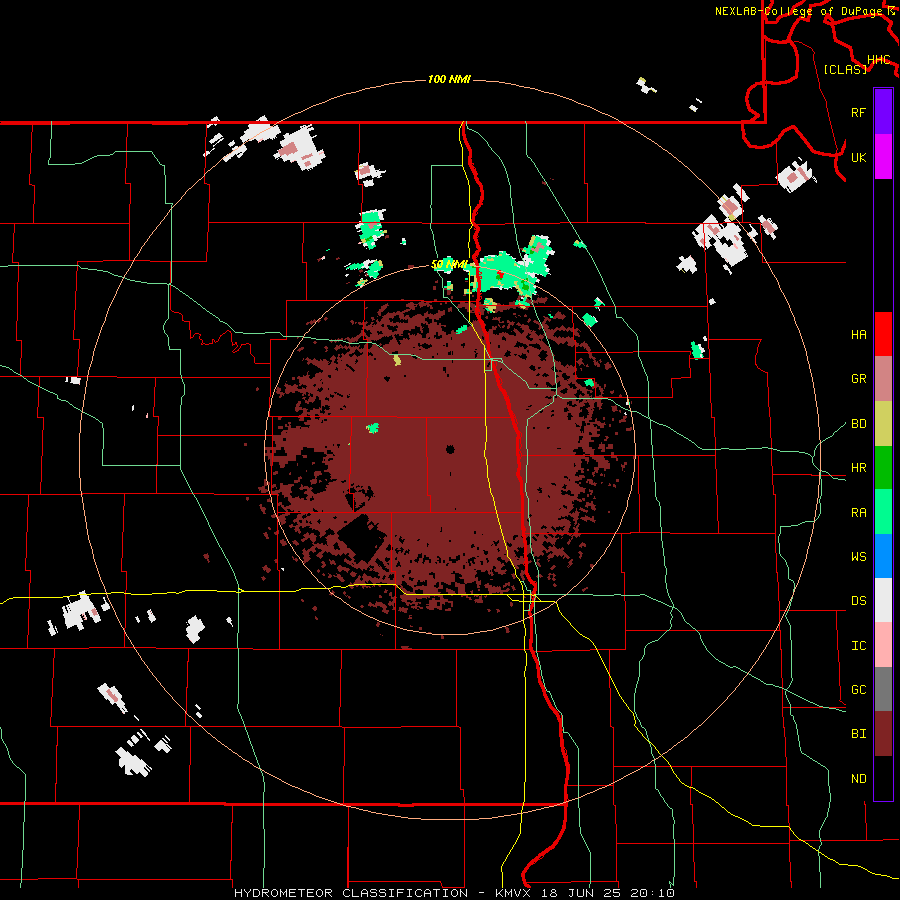Click the BI biological dark red swatch
This screenshot has height=900, width=900.
(x=883, y=734)
